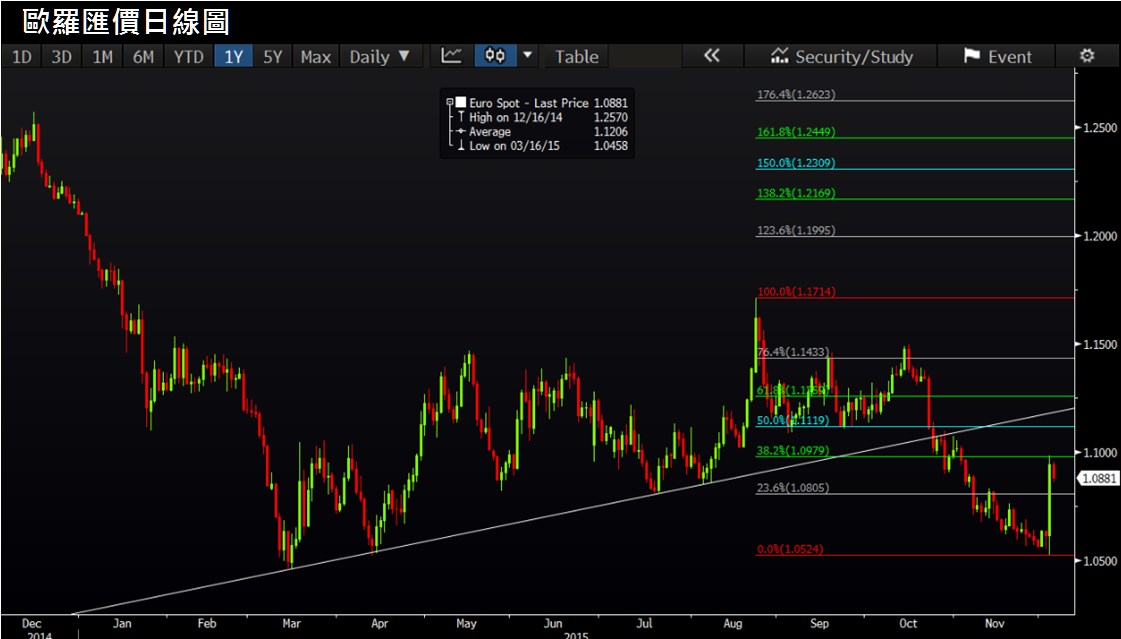This screenshot has height=639, width=1121.
Task: Select the candlestick chart type icon
Action: [495, 57]
